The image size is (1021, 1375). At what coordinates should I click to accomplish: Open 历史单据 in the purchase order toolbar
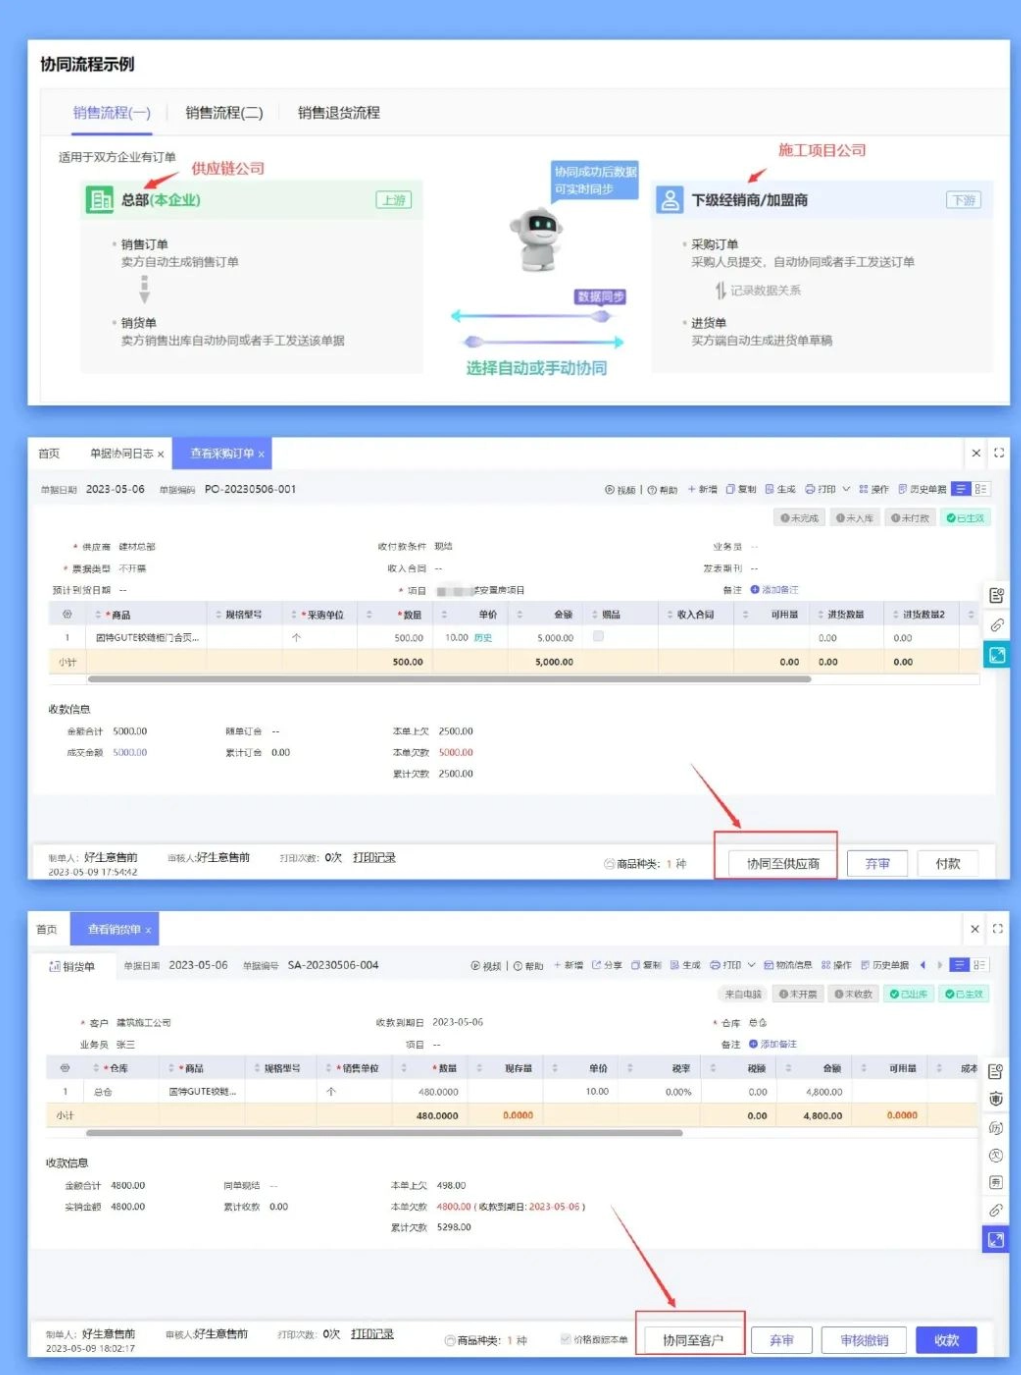tap(922, 490)
